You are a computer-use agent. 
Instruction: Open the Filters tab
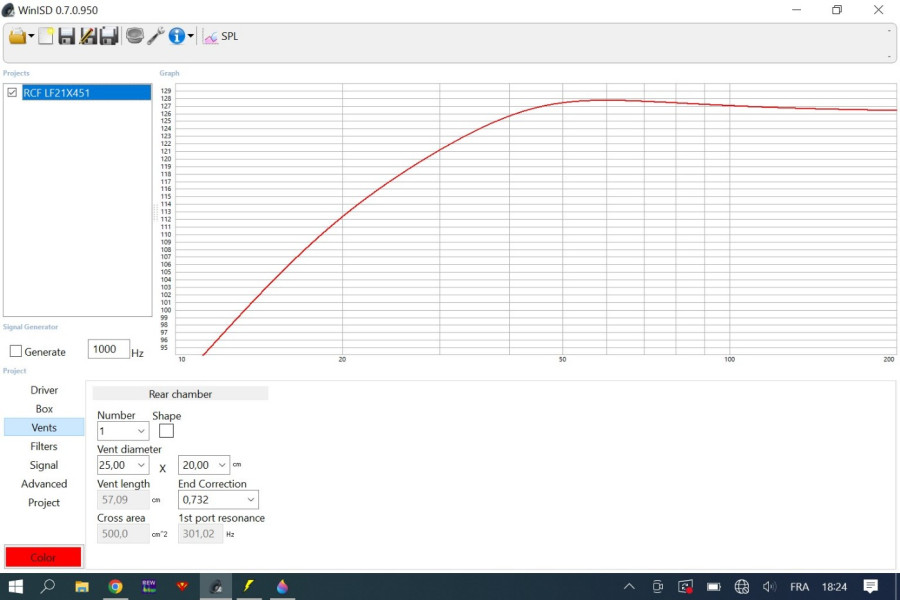(44, 446)
